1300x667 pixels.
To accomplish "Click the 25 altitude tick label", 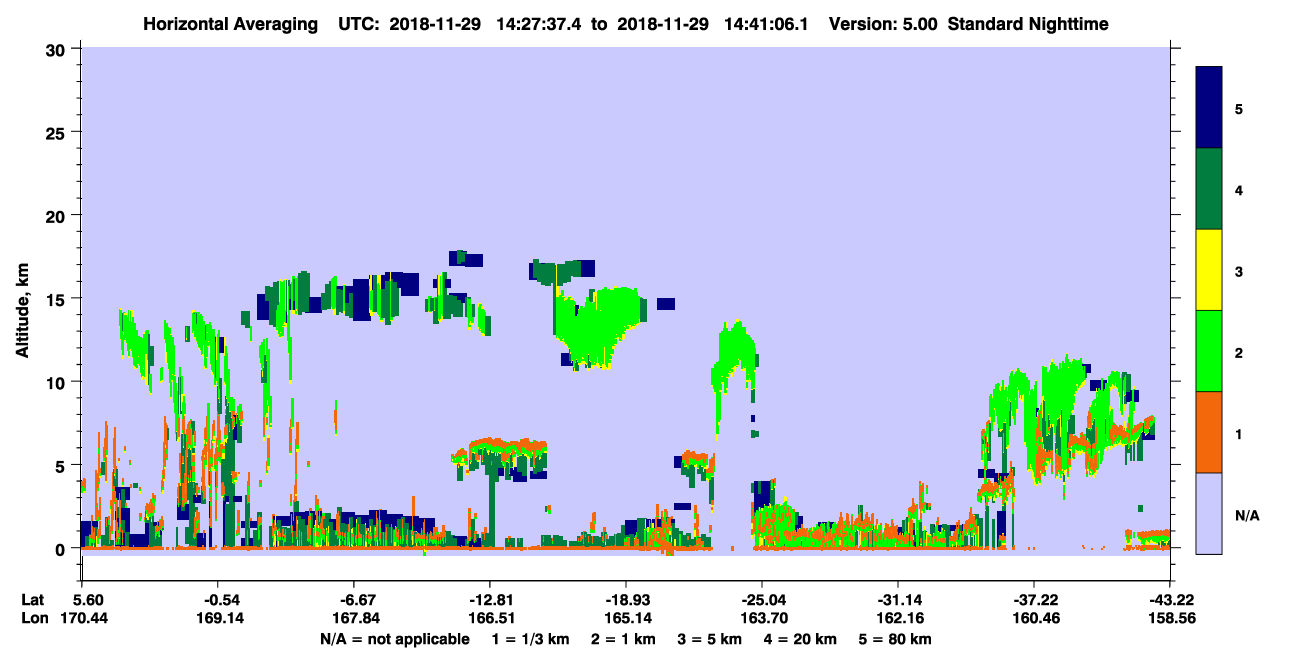I will (x=58, y=132).
